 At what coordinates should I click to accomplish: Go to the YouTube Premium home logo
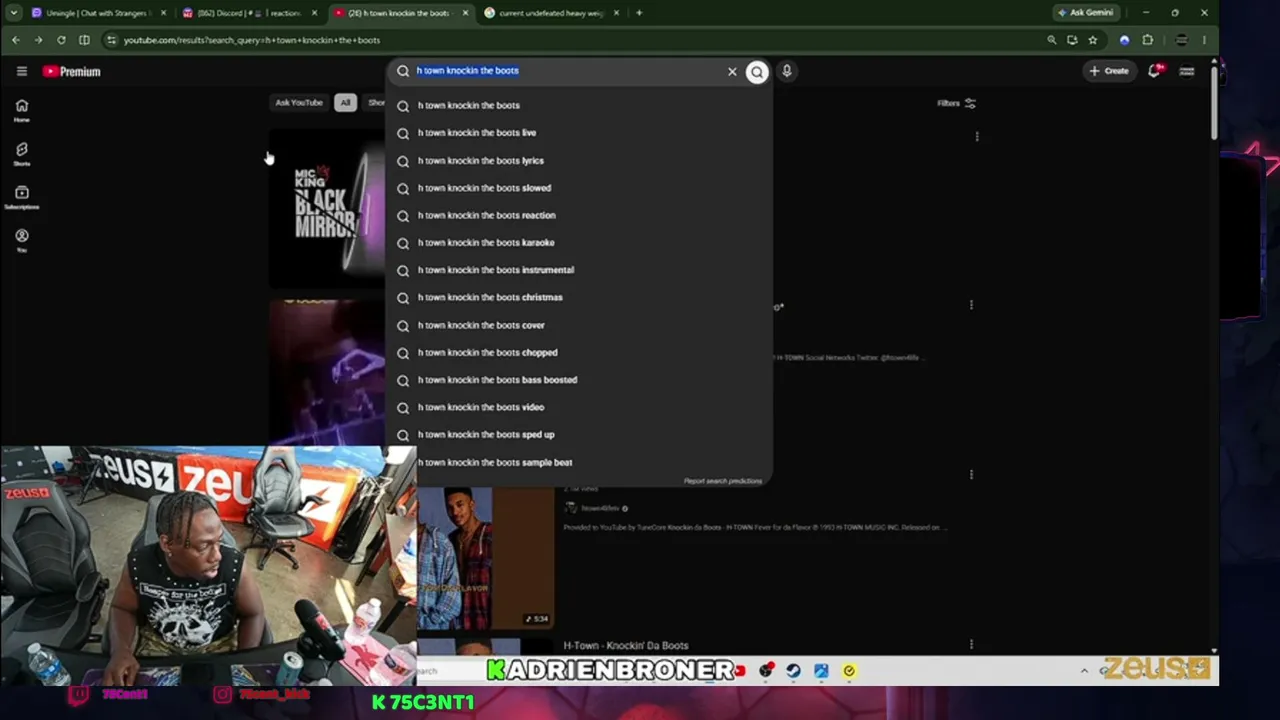click(71, 71)
